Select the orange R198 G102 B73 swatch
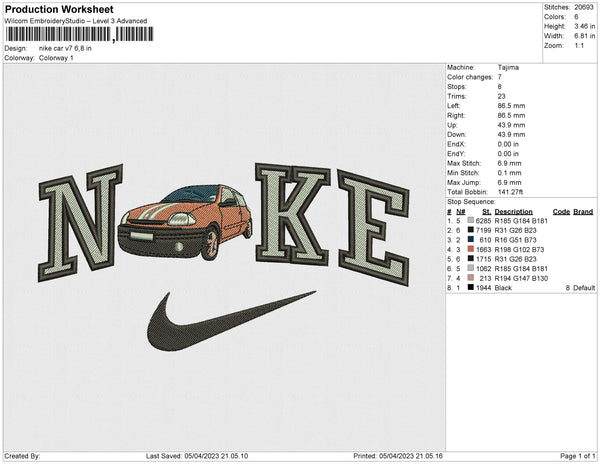This screenshot has width=600, height=464. pyautogui.click(x=471, y=249)
